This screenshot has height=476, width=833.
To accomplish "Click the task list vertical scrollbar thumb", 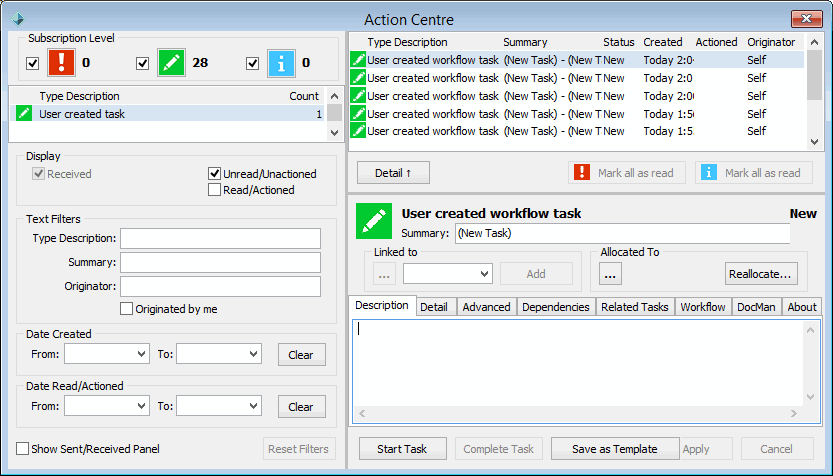I will (814, 75).
